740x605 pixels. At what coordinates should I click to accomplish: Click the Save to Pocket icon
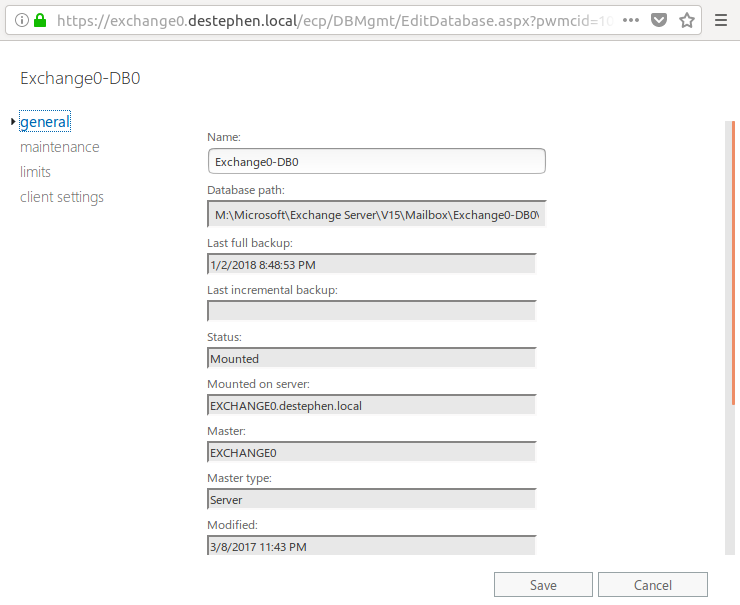point(659,20)
